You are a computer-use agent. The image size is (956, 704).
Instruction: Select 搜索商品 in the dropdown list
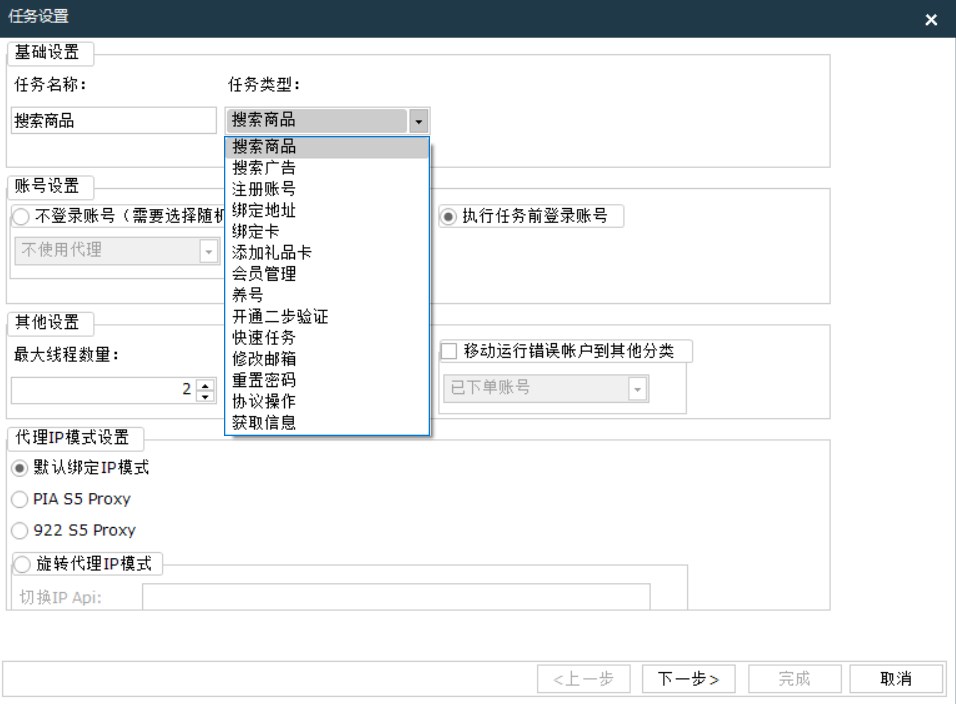[x=327, y=147]
